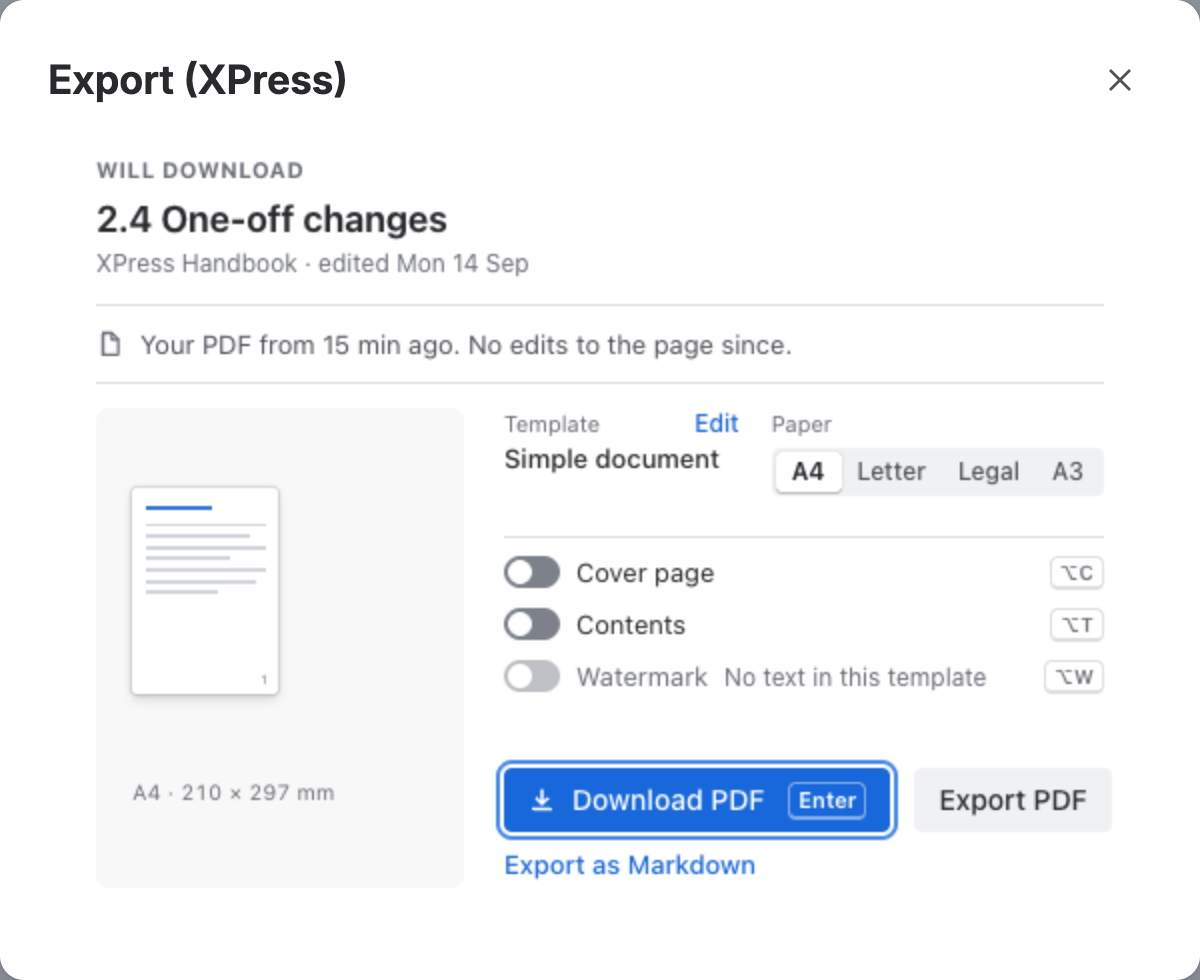The image size is (1200, 980).
Task: Click the download arrow icon in Download PDF
Action: (541, 801)
